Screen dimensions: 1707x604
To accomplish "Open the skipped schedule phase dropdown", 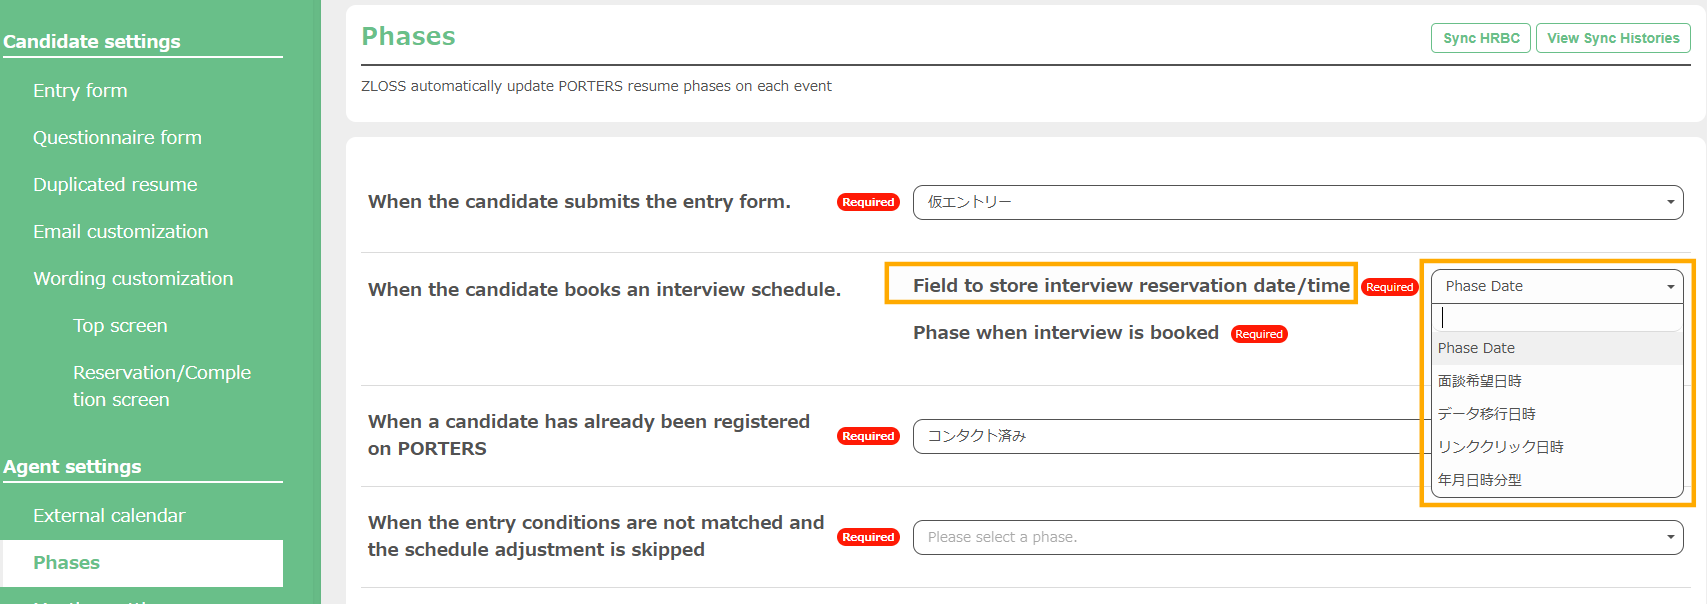I will [x=1297, y=537].
